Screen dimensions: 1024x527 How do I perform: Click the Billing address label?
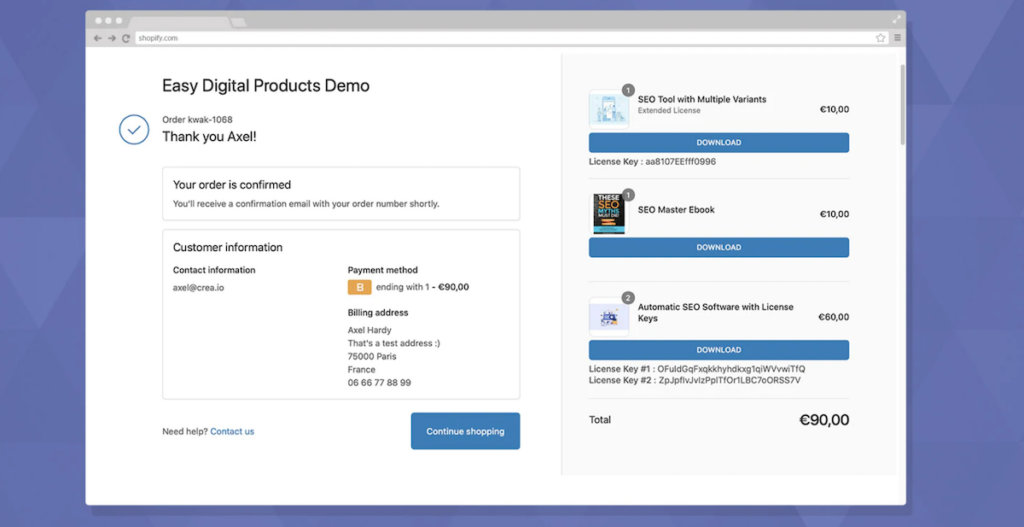click(x=379, y=313)
